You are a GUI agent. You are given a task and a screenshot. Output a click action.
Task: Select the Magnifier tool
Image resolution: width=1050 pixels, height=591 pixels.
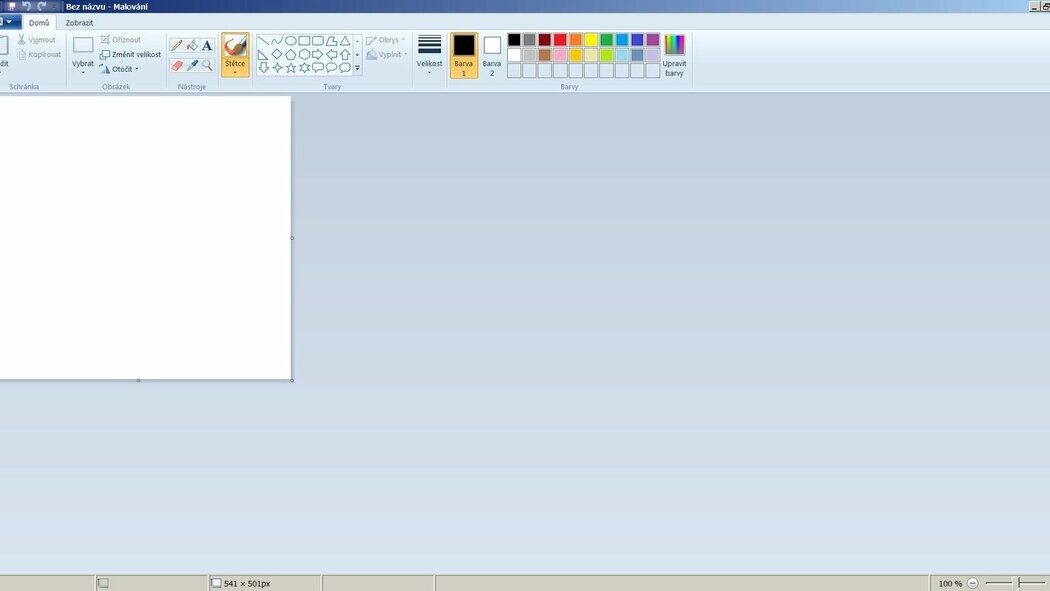point(207,65)
